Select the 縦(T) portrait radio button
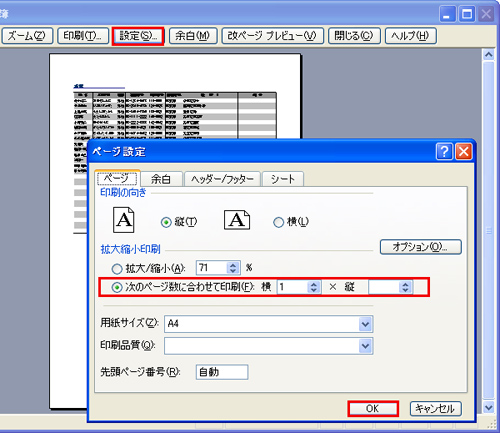This screenshot has width=500, height=433. click(x=166, y=222)
